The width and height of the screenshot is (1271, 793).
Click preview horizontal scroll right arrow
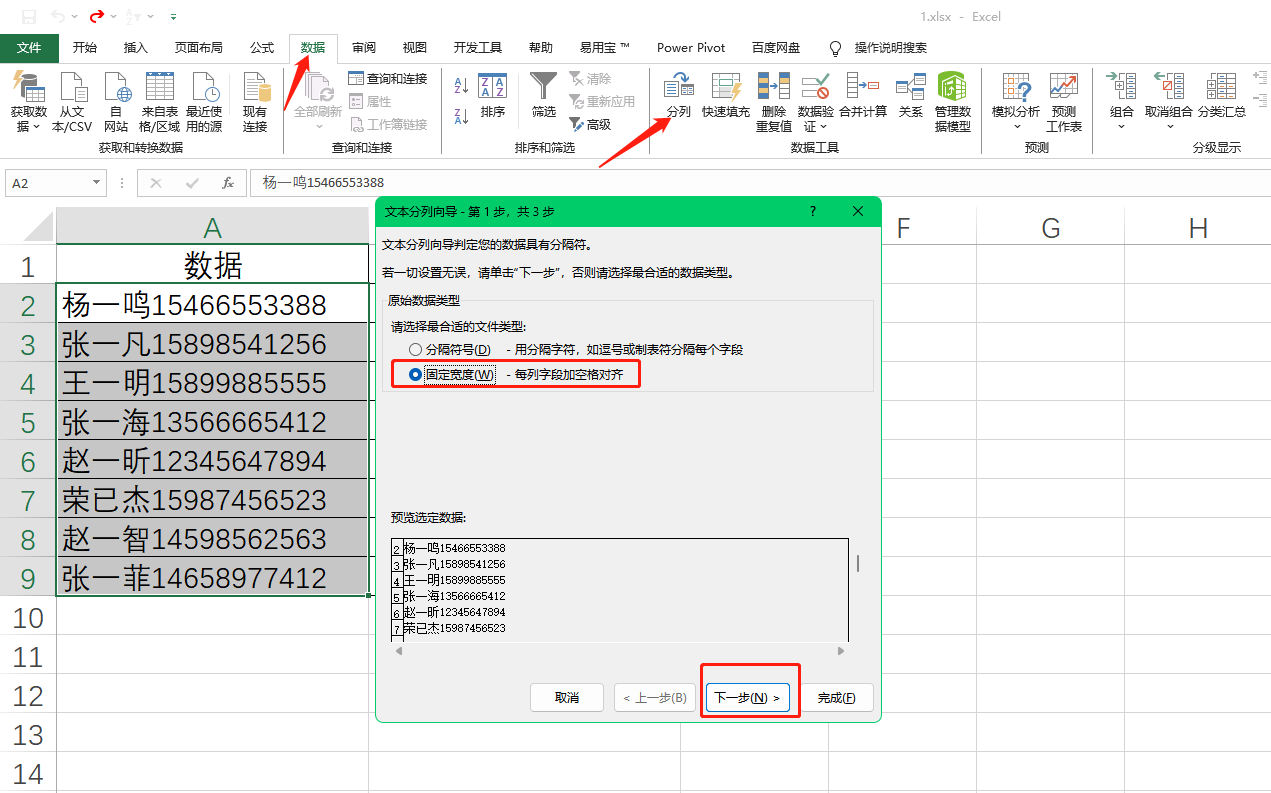[x=841, y=651]
